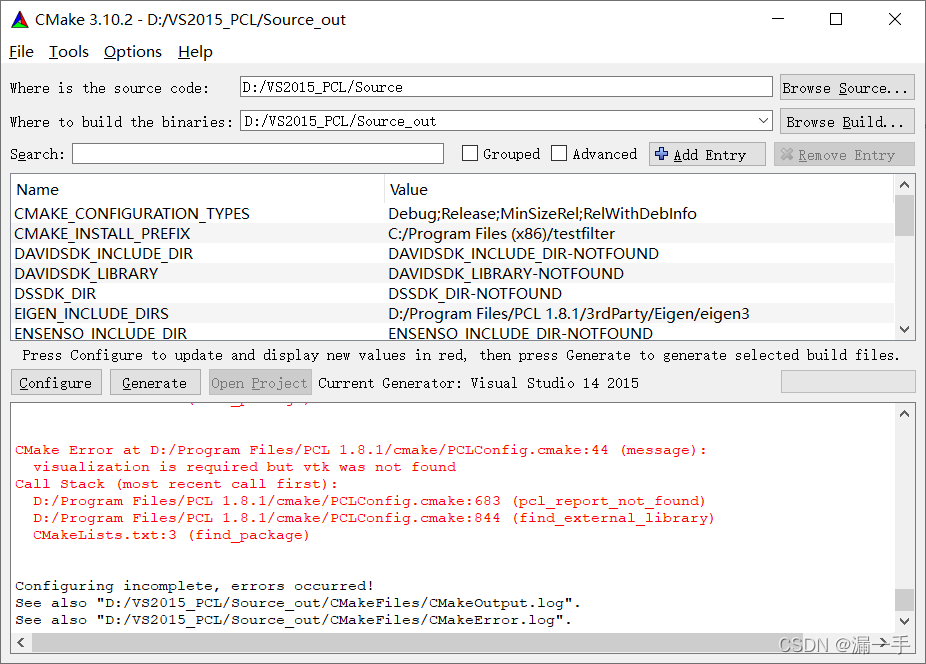
Task: Click the value Debug;Release;MinSizeRel;RelWithDebInfo
Action: click(x=542, y=213)
